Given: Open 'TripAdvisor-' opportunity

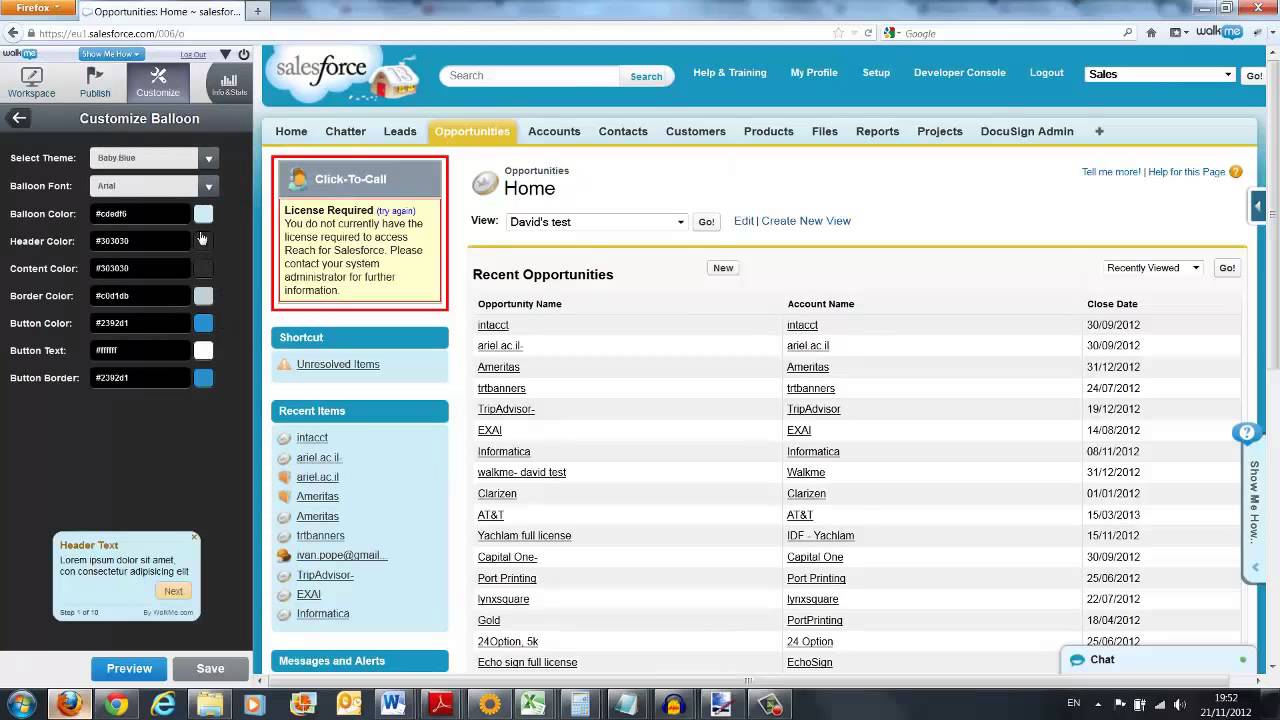Looking at the screenshot, I should click(x=506, y=409).
